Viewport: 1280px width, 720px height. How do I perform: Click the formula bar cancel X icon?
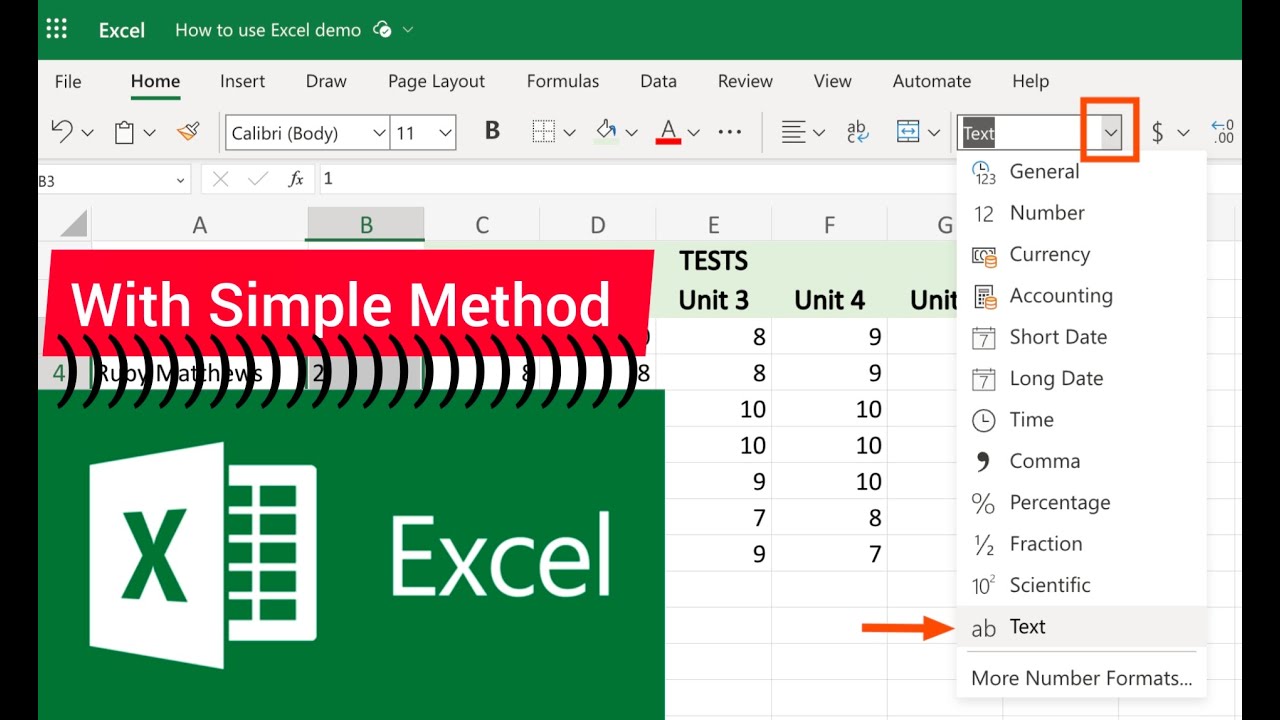(221, 179)
